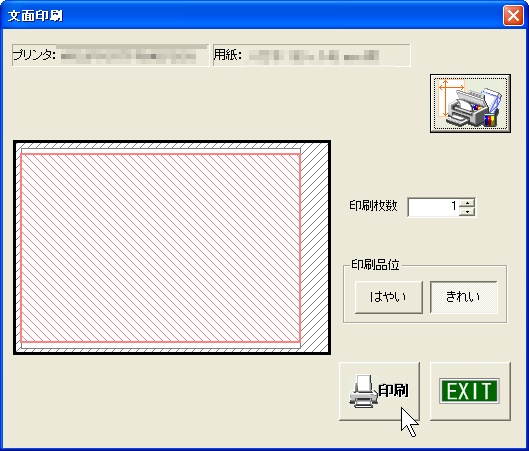
Task: Select はやい print quality
Action: click(x=389, y=297)
